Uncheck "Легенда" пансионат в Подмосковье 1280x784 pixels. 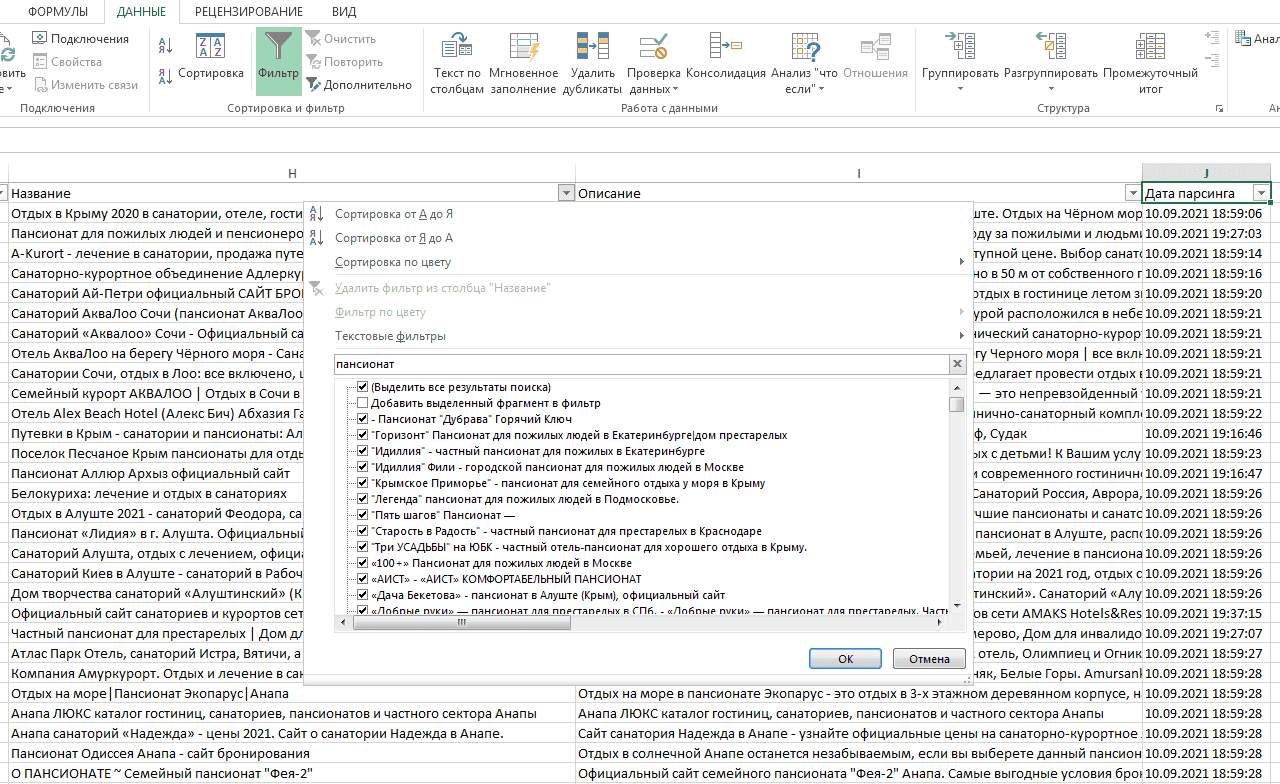click(x=363, y=499)
